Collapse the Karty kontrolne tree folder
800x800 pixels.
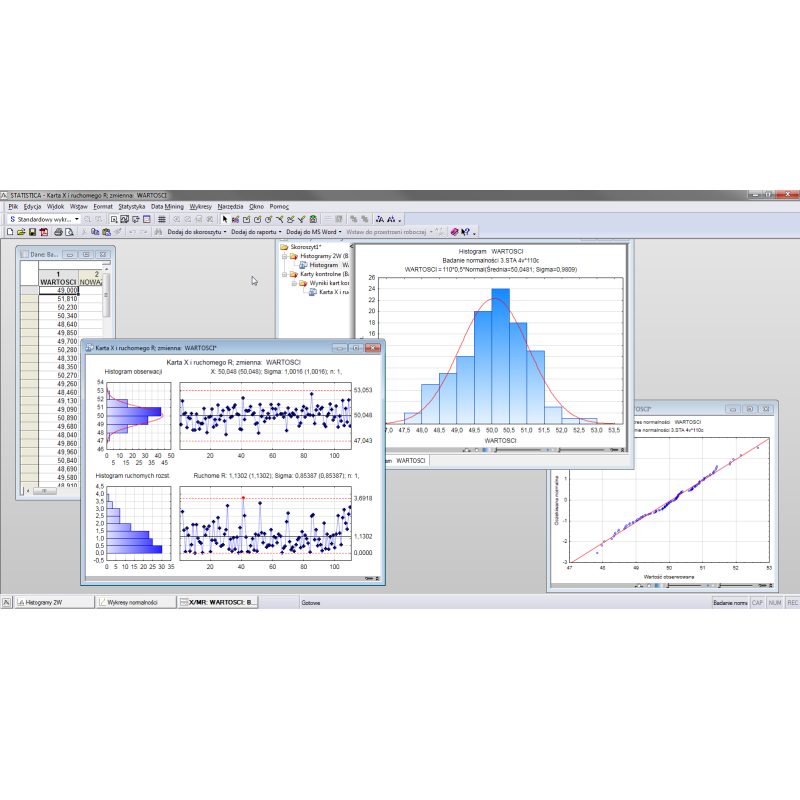click(285, 274)
